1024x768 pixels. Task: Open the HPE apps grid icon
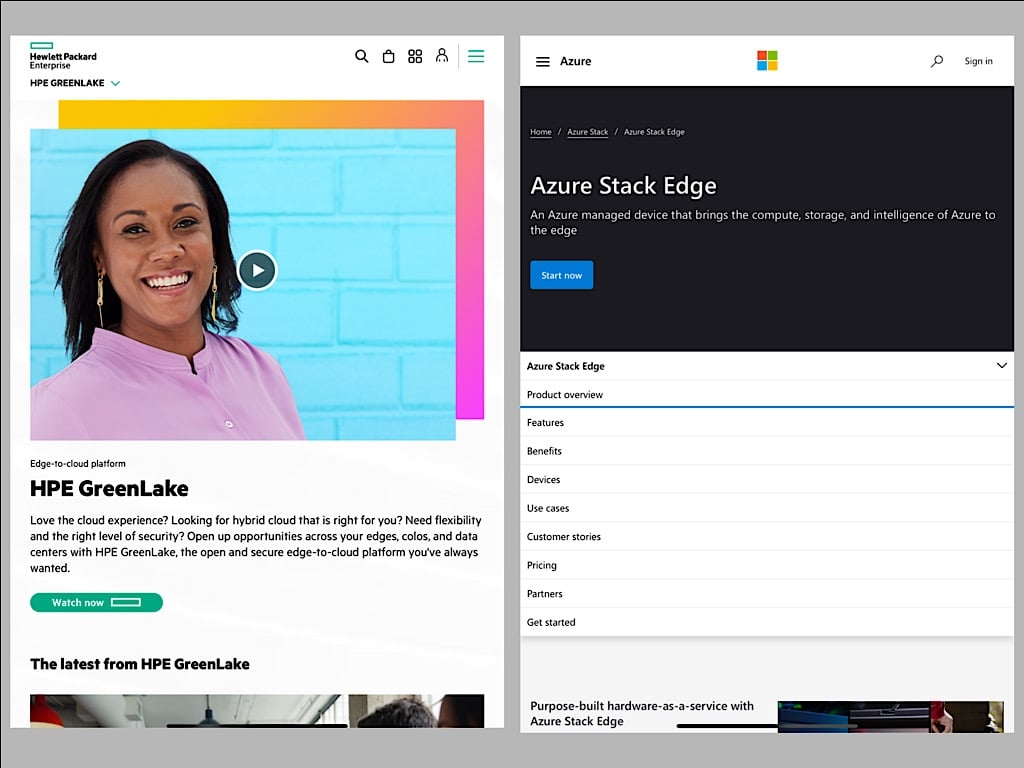(415, 56)
